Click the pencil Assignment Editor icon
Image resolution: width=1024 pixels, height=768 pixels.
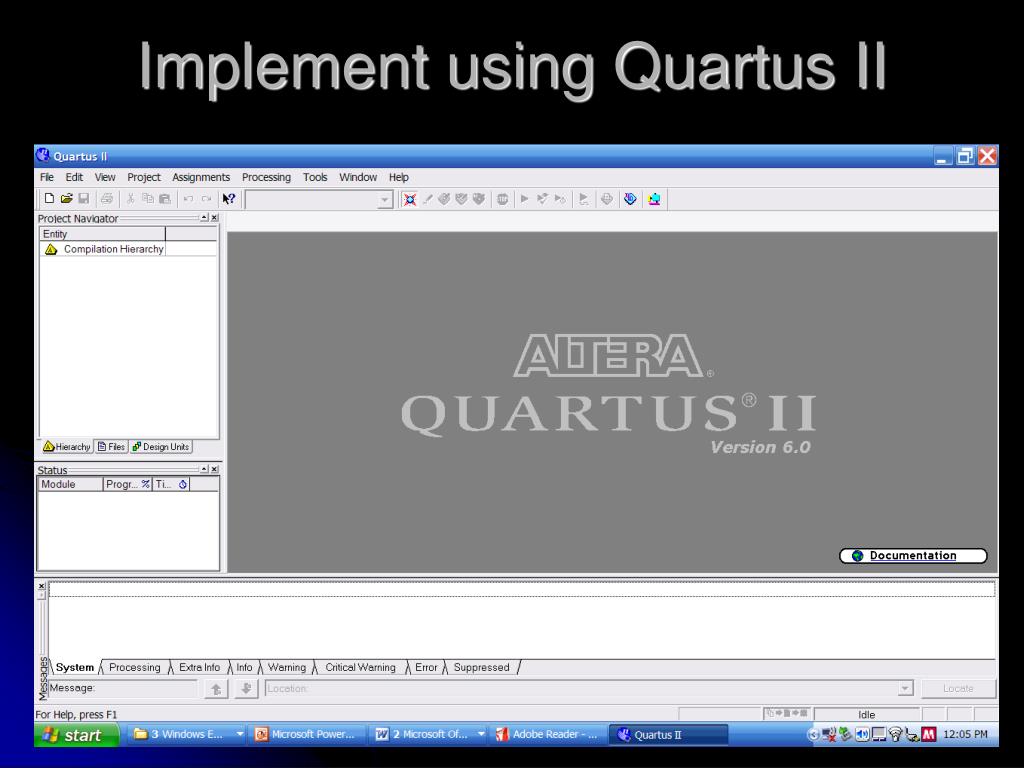428,199
